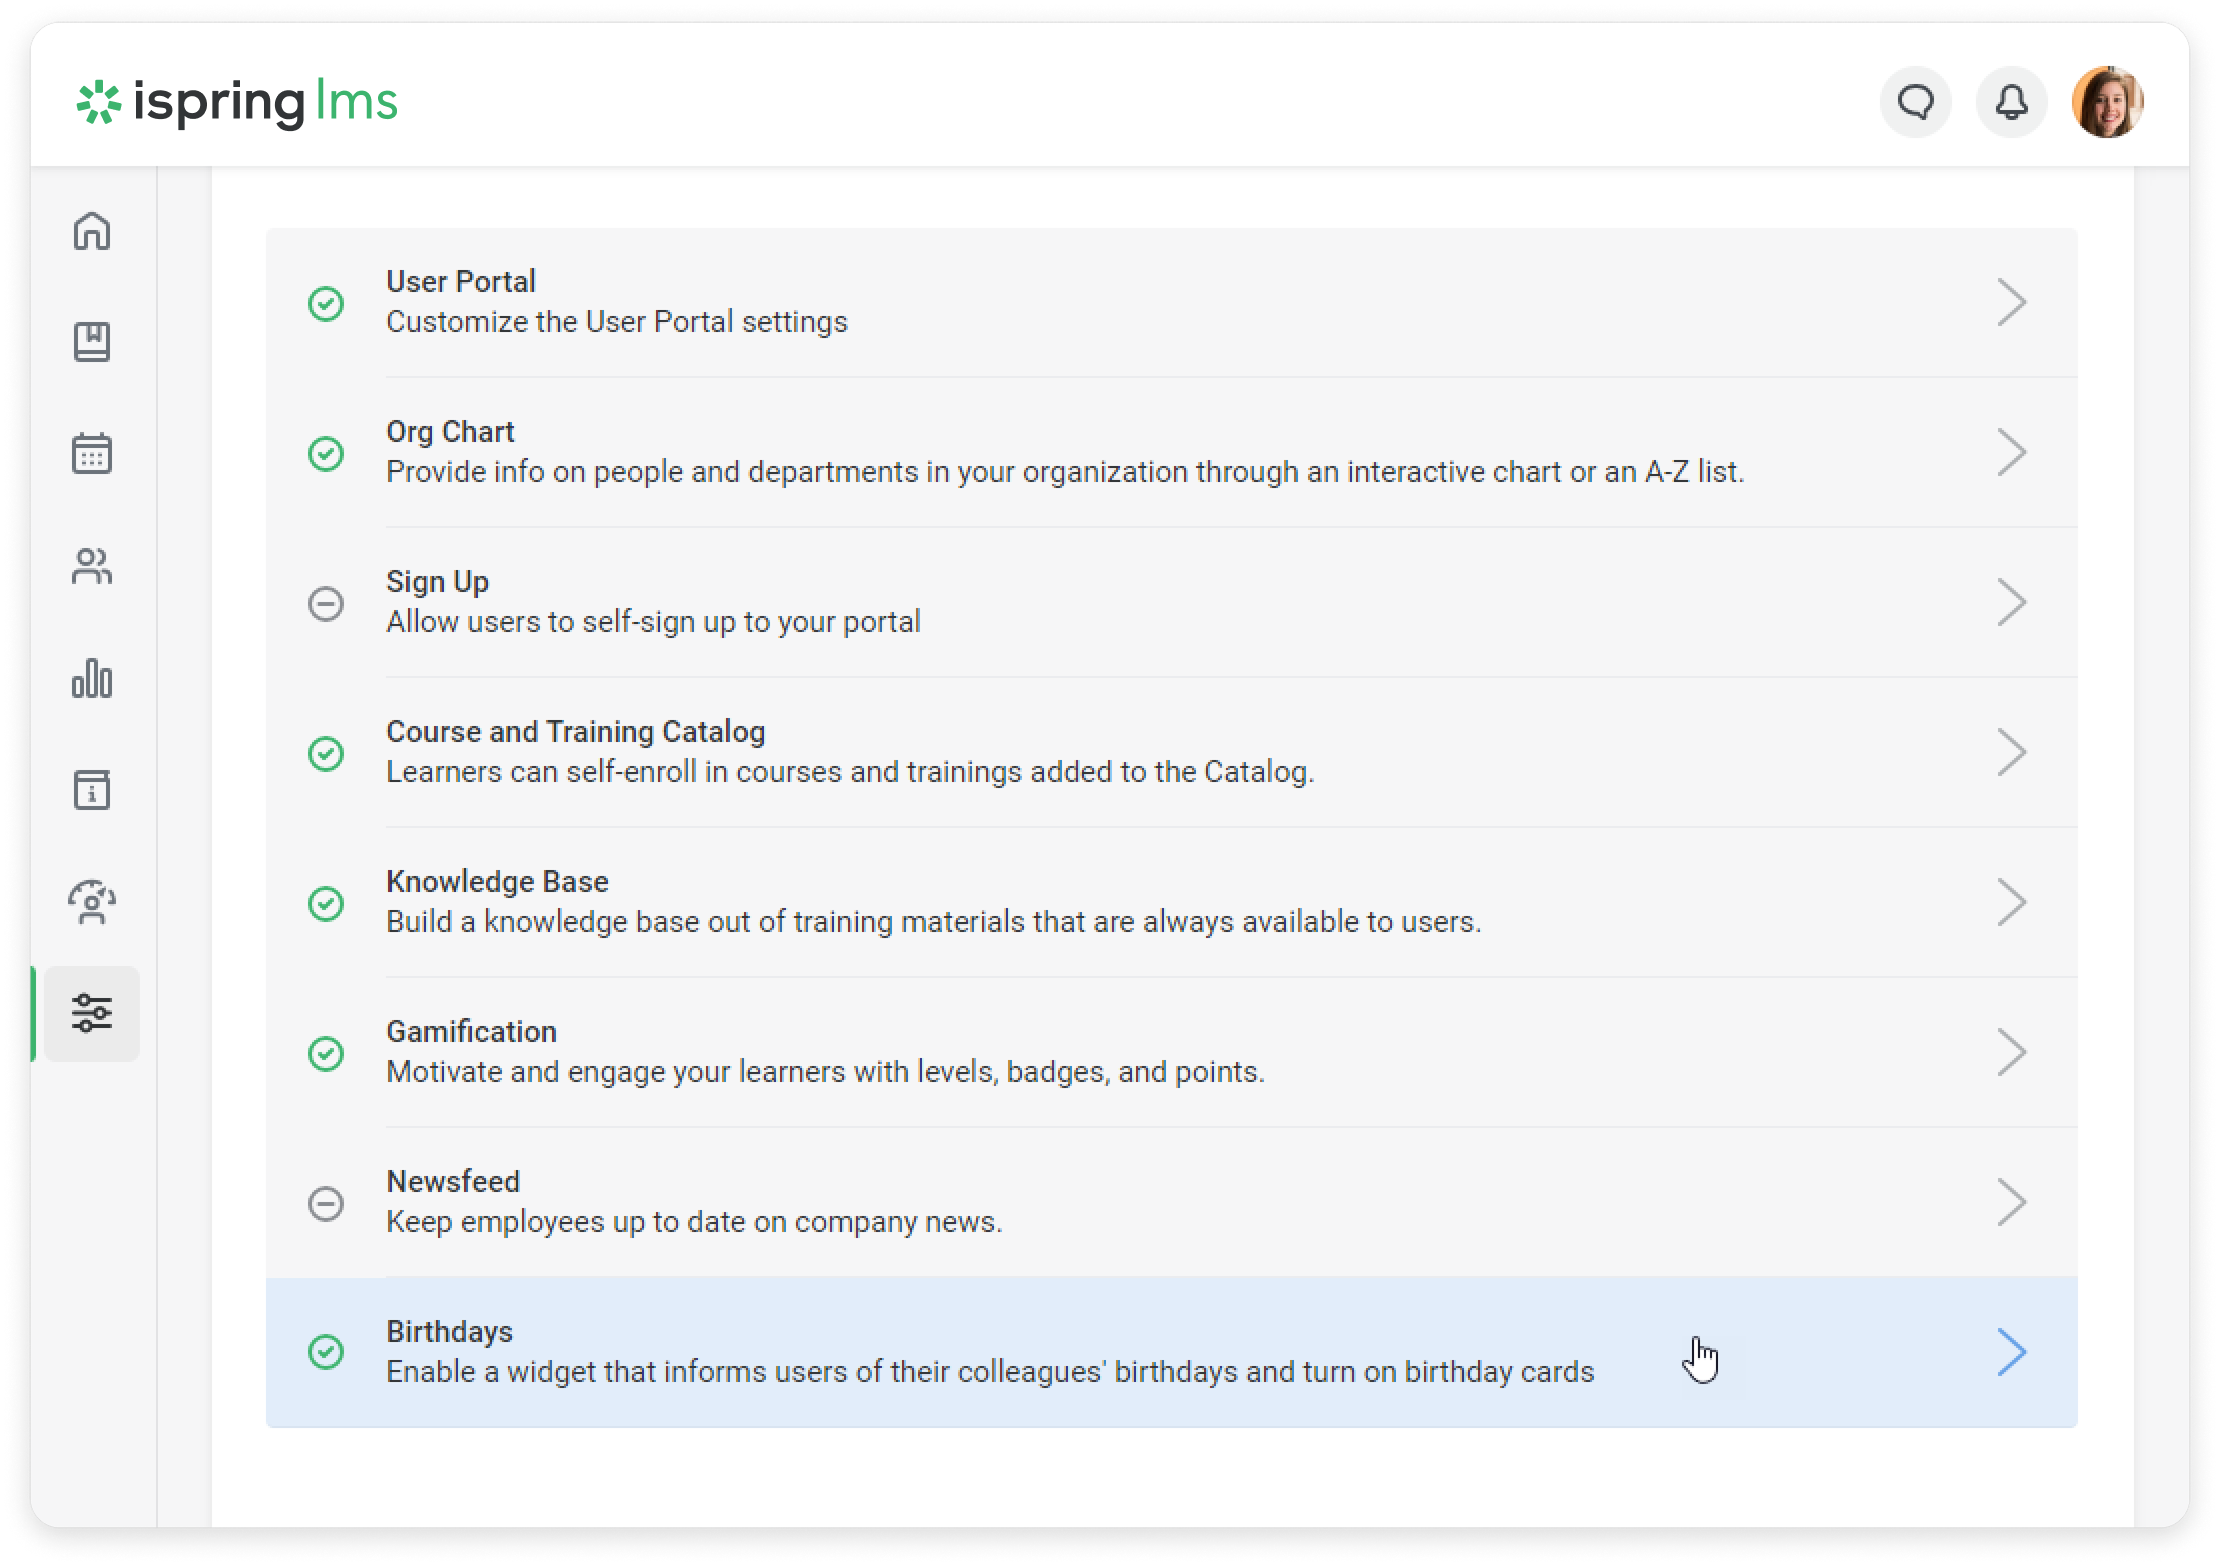Viewport: 2220px width, 1566px height.
Task: Toggle the Newsfeed disabled status icon
Action: (326, 1203)
